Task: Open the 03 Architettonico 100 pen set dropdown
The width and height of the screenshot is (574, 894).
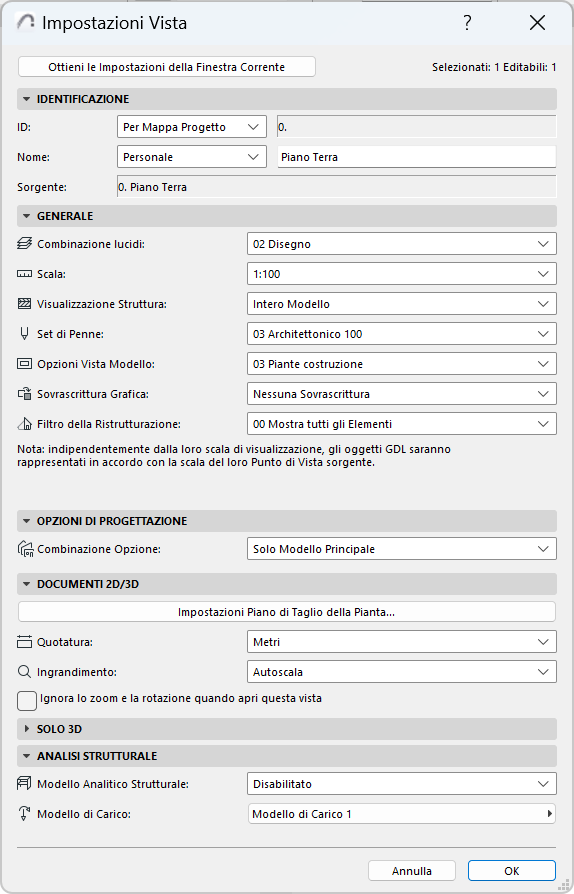Action: 402,334
